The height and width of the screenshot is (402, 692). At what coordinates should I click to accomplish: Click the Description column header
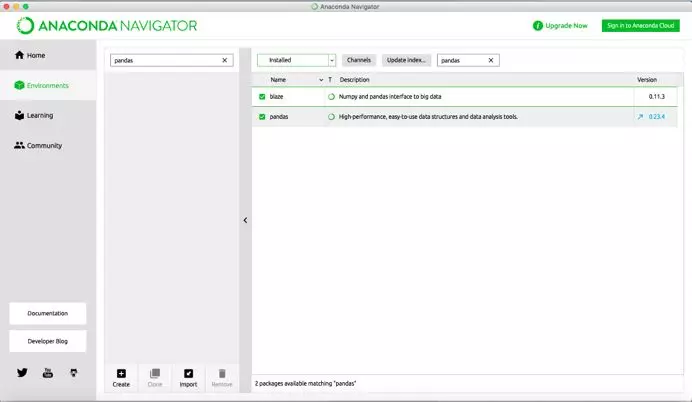[354, 80]
